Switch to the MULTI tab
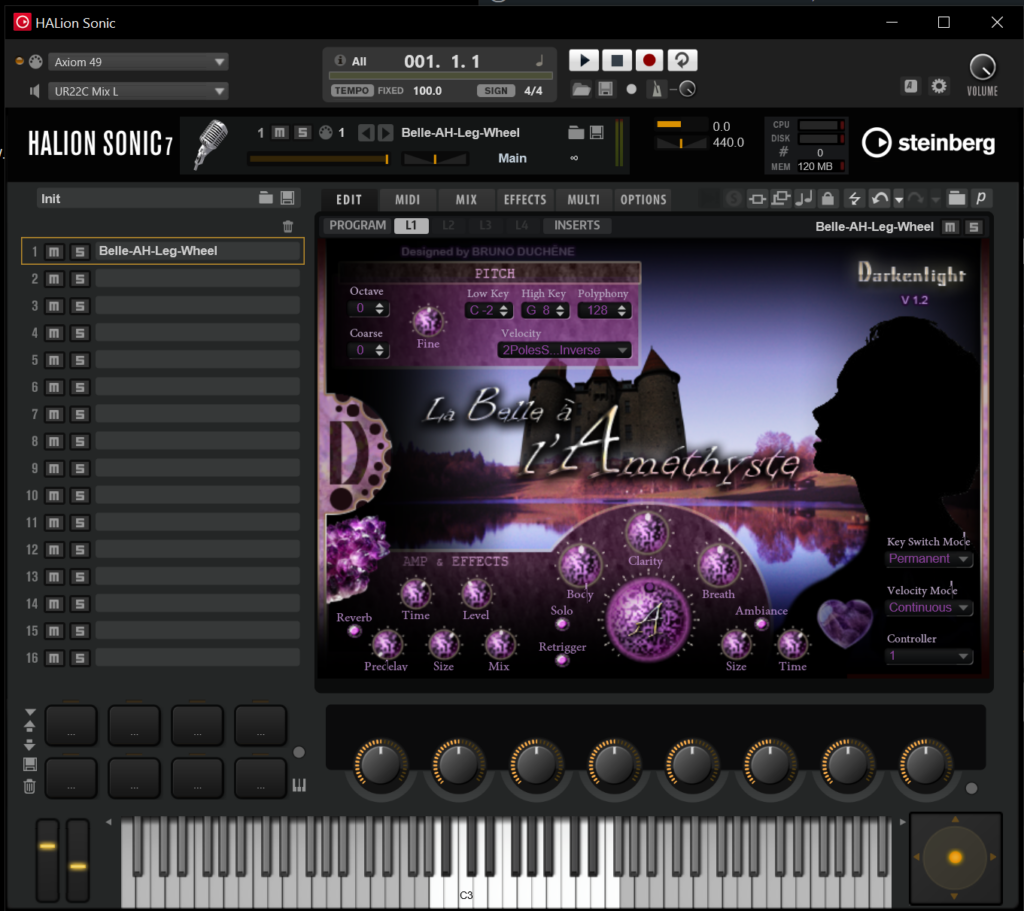The height and width of the screenshot is (911, 1024). pos(583,199)
